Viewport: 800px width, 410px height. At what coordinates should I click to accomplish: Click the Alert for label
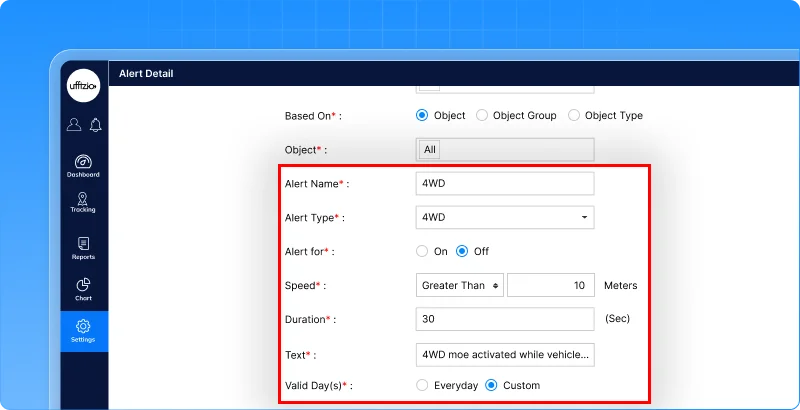310,252
